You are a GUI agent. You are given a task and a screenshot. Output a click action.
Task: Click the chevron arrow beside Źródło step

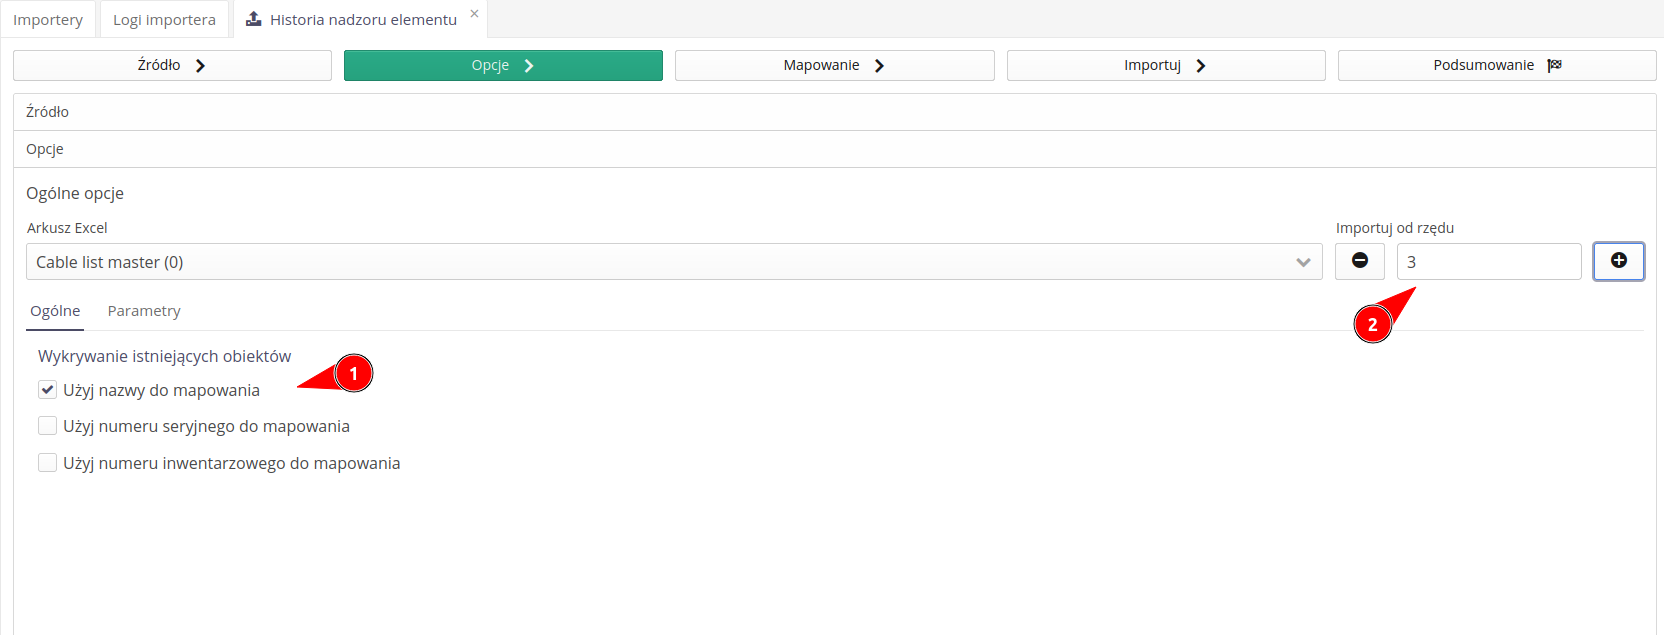pyautogui.click(x=200, y=65)
